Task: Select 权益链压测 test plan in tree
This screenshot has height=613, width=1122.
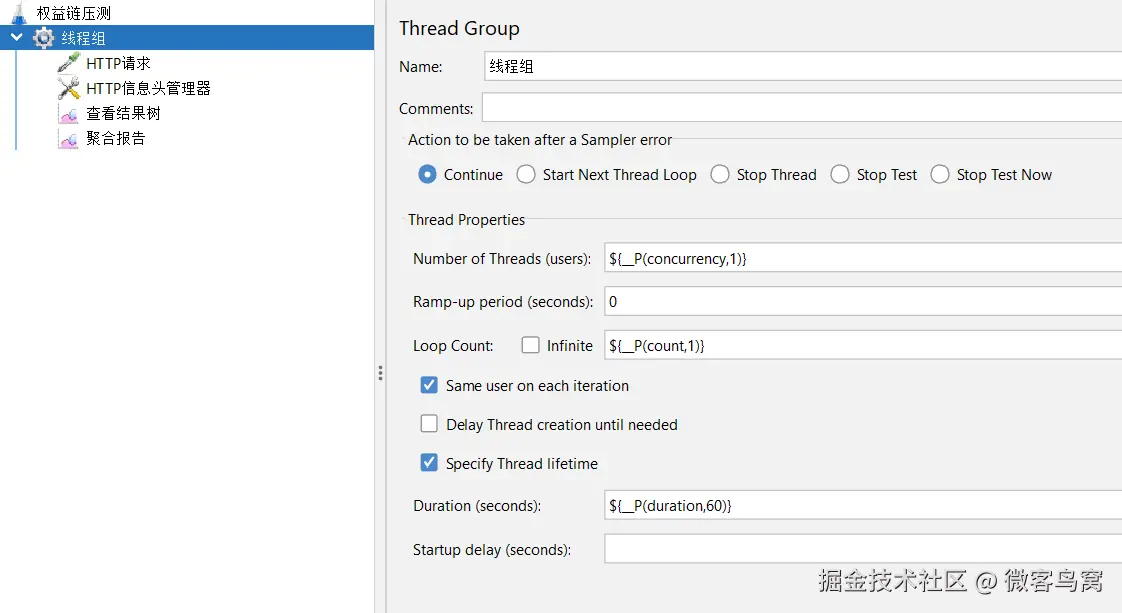Action: (x=74, y=13)
